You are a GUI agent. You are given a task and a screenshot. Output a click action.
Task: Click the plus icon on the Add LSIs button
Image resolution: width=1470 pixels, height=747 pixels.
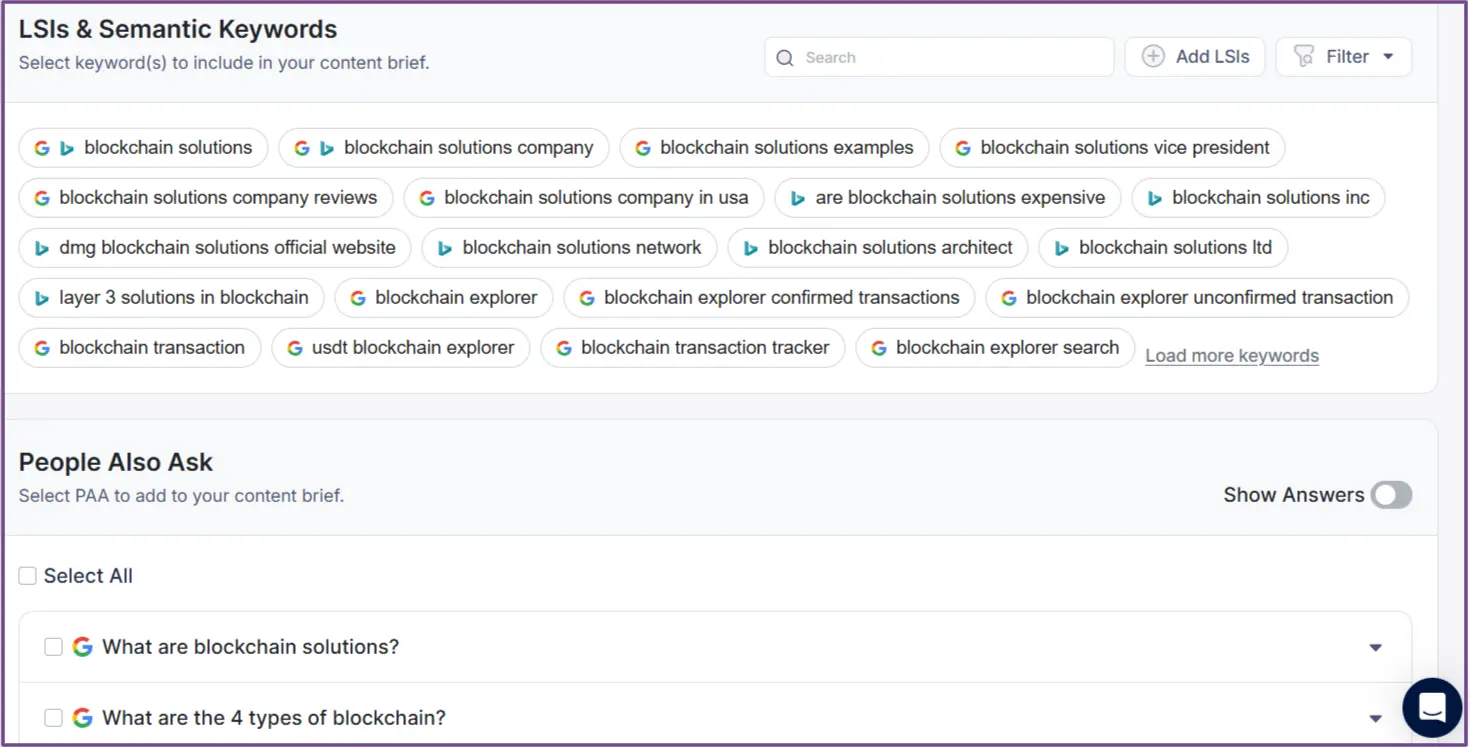click(1154, 57)
